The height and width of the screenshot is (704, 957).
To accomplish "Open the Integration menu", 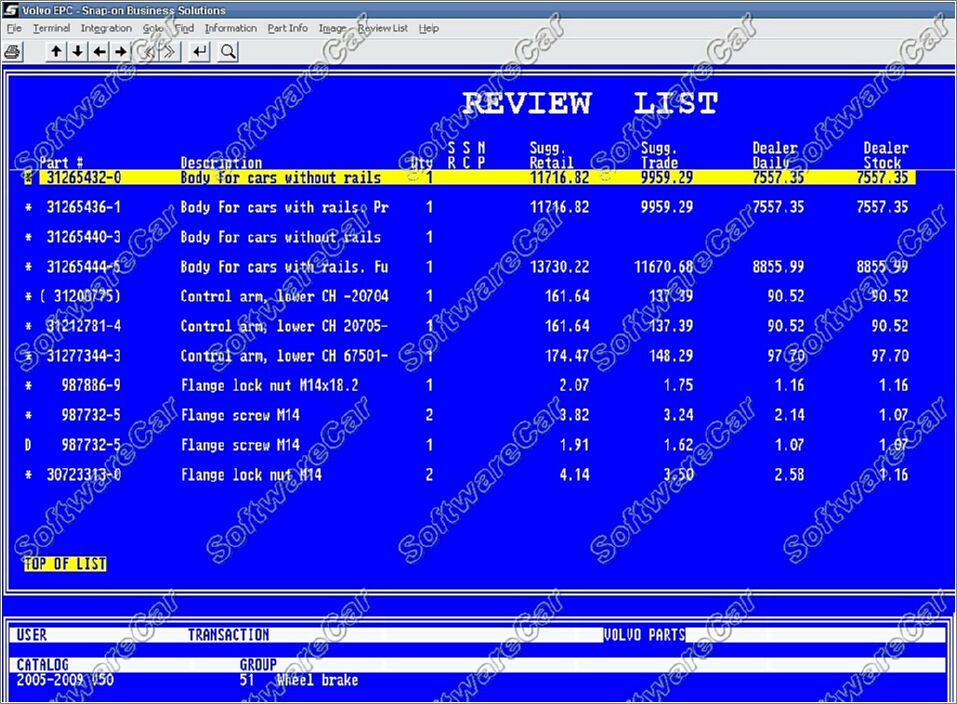I will tap(106, 28).
